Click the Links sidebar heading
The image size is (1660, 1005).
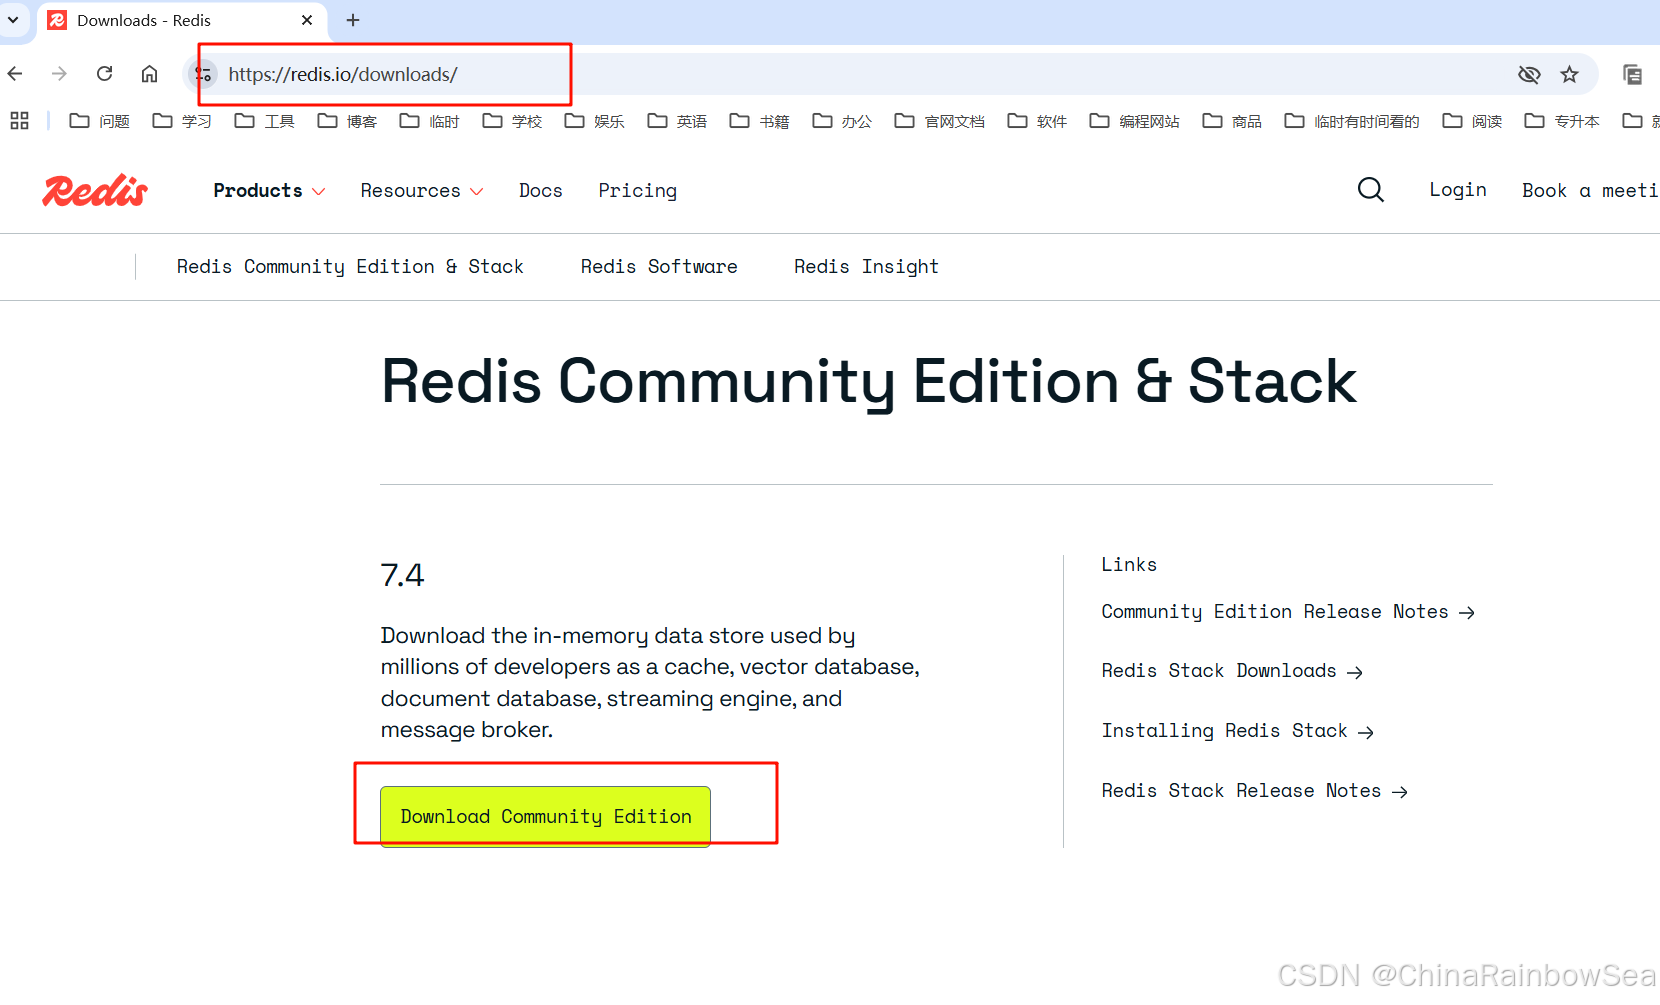(1129, 564)
